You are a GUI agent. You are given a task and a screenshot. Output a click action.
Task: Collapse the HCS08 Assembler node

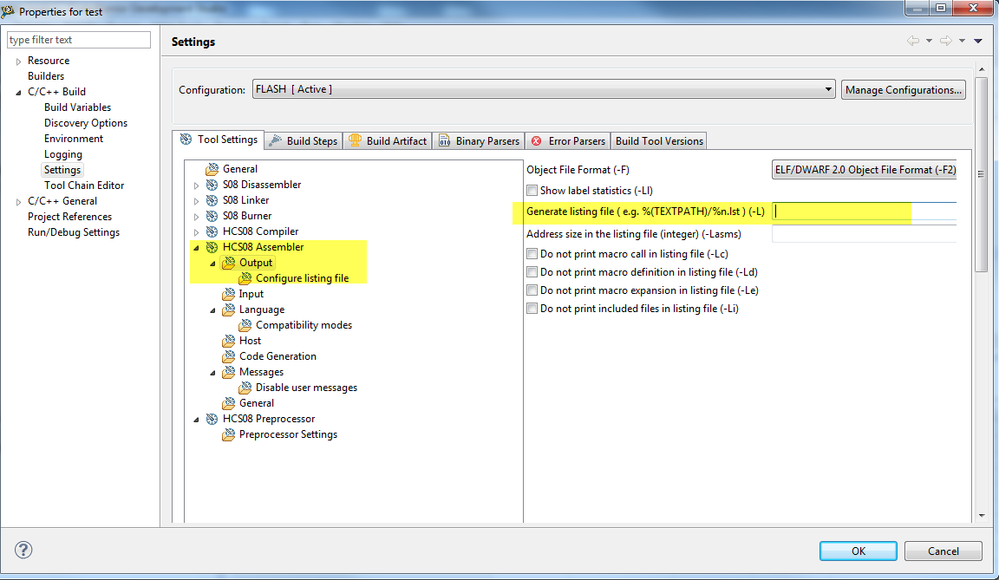coord(196,248)
